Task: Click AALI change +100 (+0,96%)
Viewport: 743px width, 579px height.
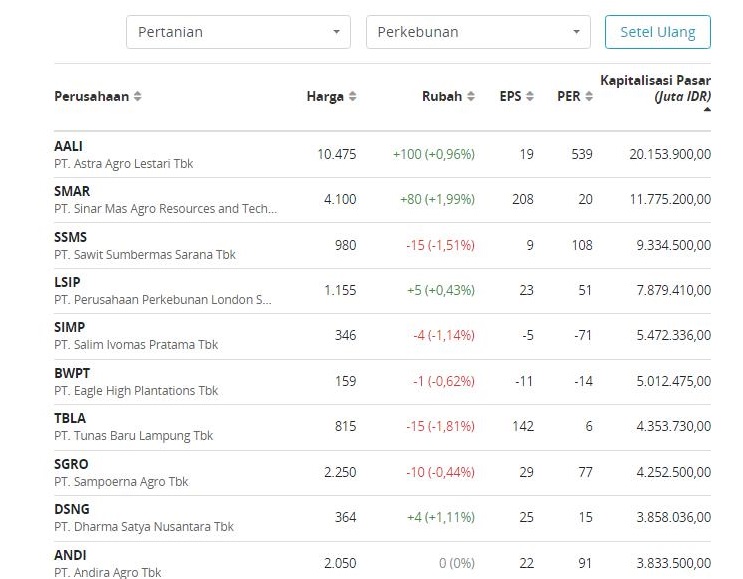Action: coord(434,154)
